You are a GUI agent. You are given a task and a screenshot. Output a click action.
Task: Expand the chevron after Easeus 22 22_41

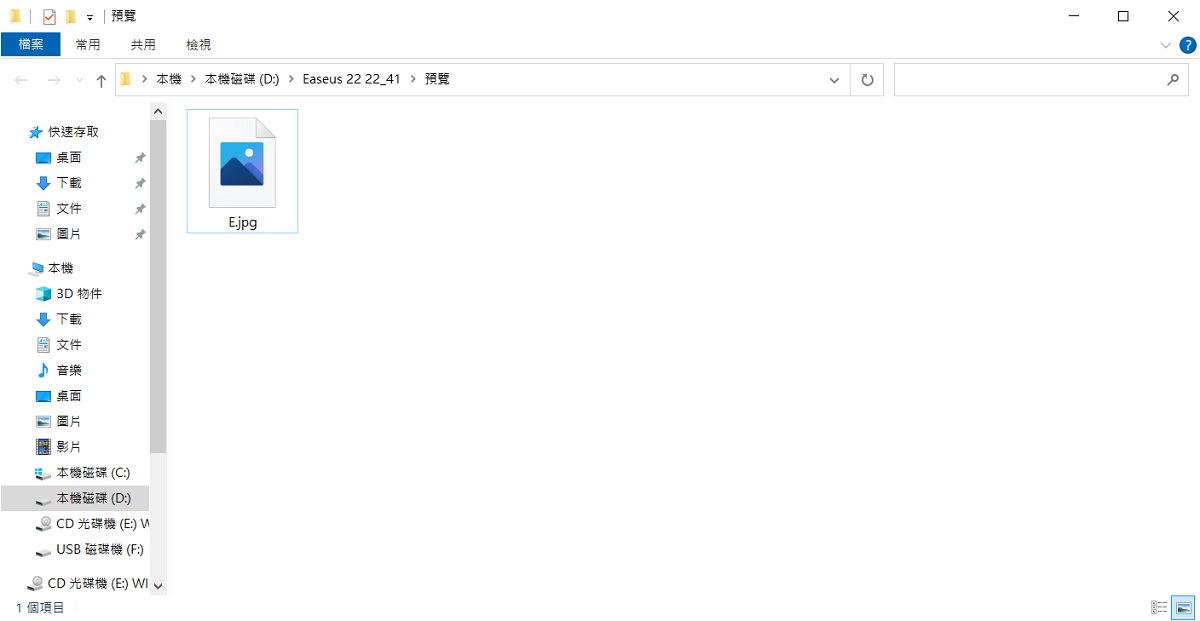tap(413, 79)
